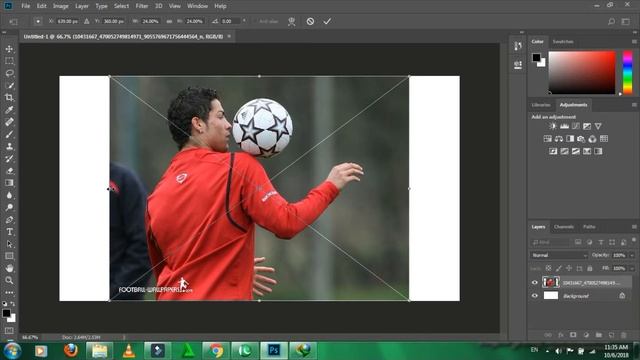This screenshot has height=360, width=640.
Task: Toggle lock position
Action: tap(569, 268)
